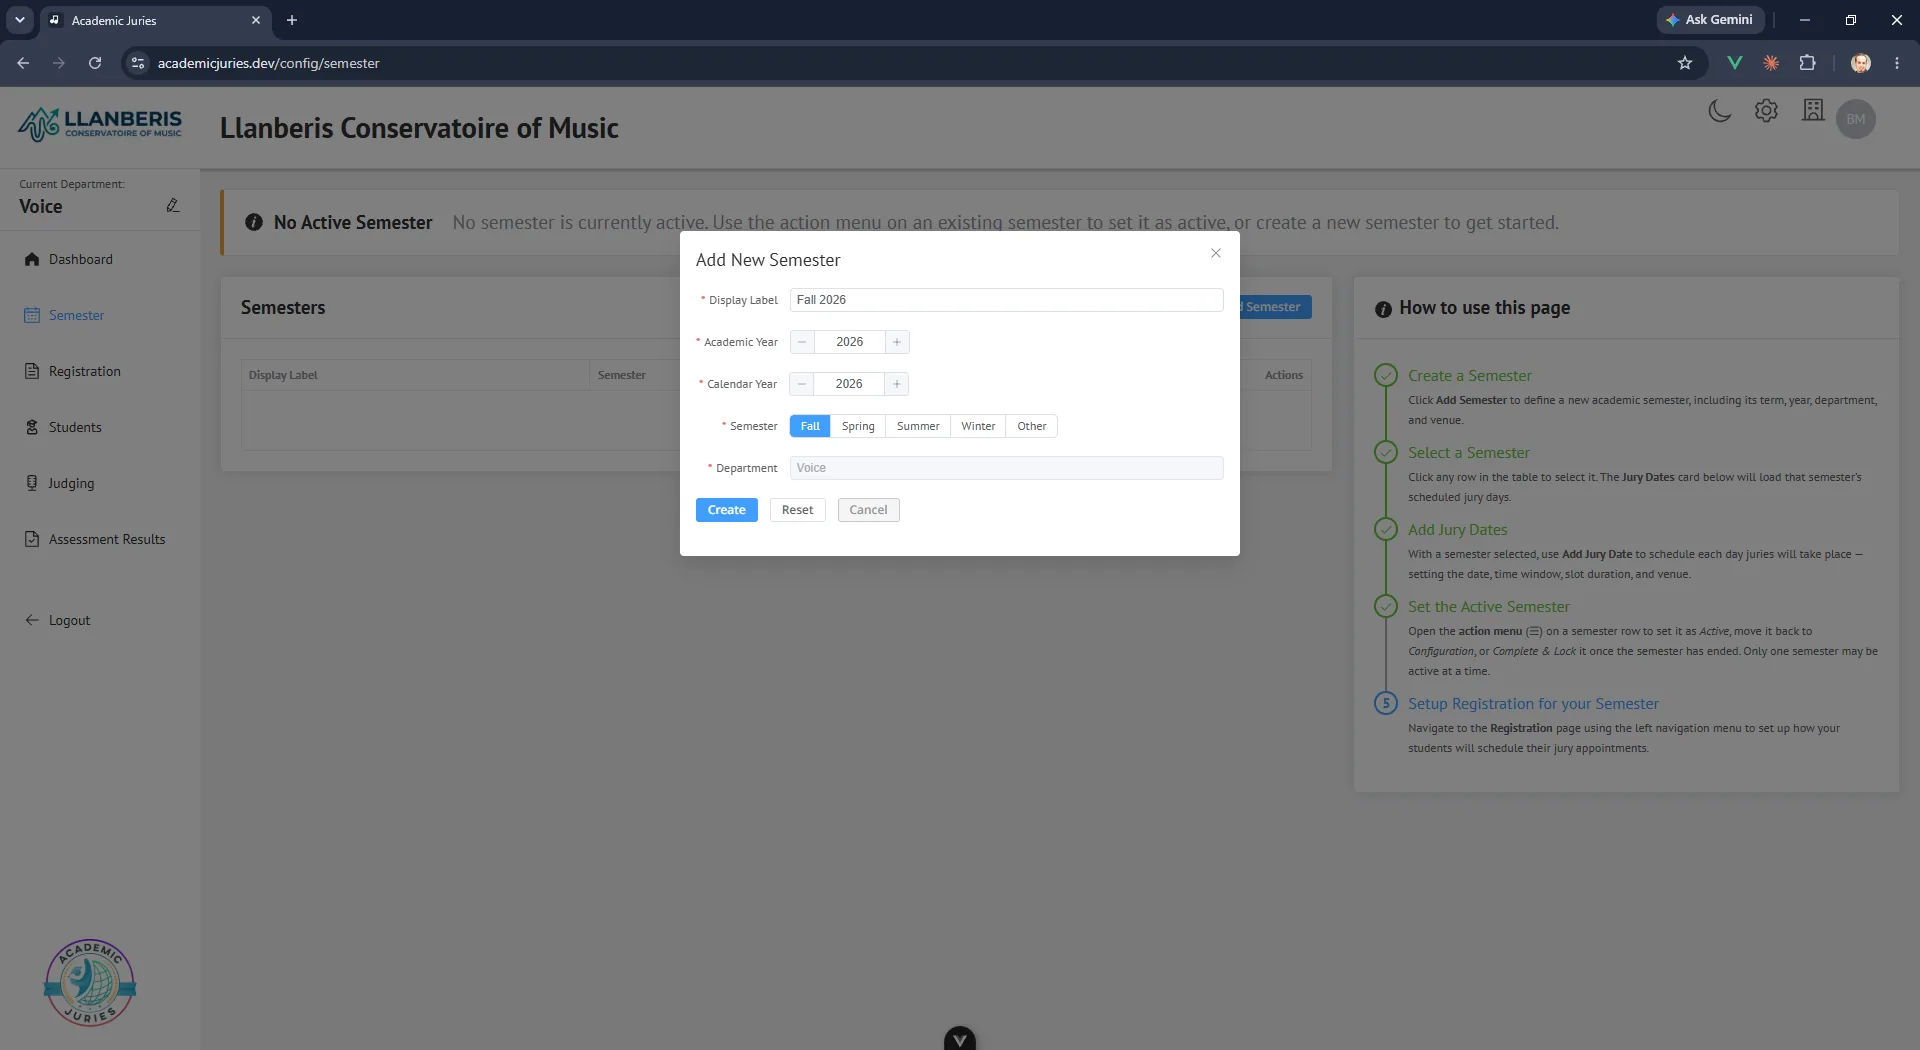Cancel the new semester dialog

(x=869, y=510)
